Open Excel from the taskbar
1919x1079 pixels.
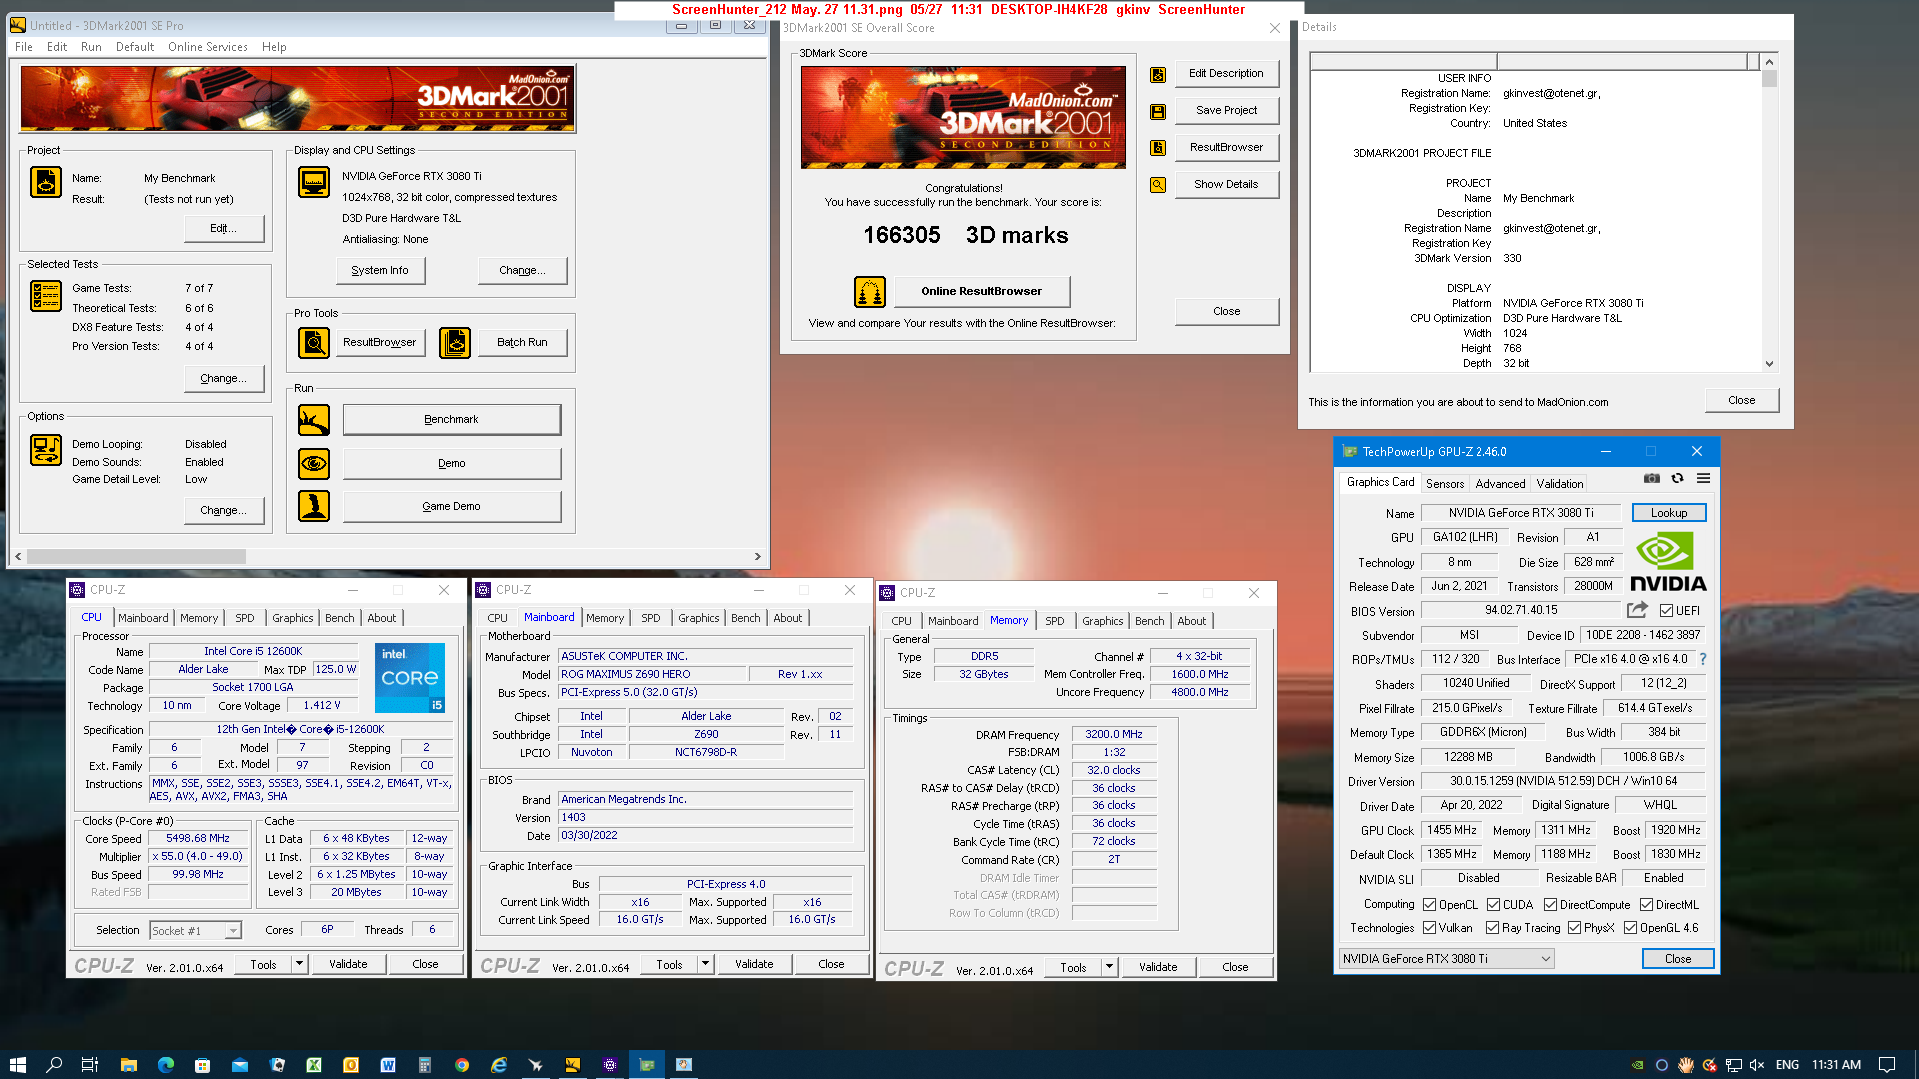(314, 1065)
